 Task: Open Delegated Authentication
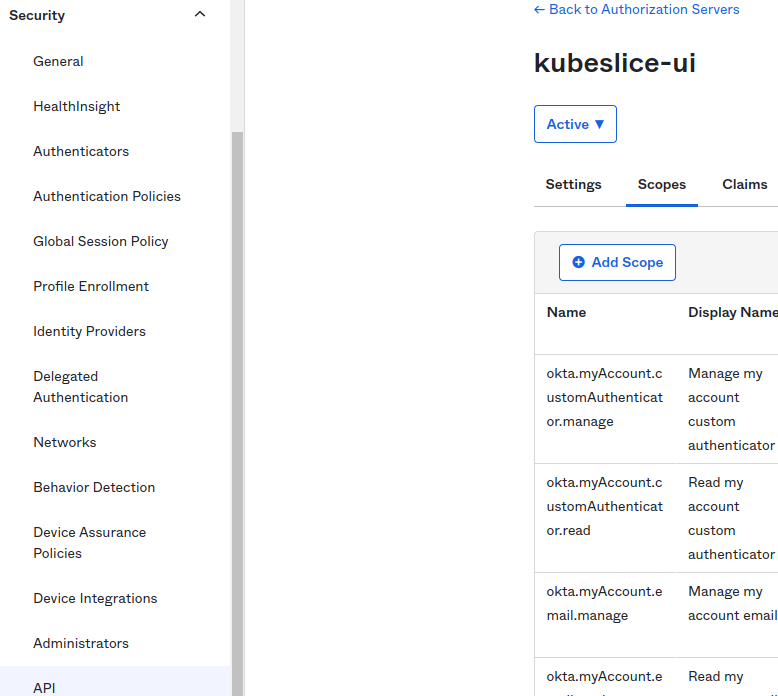tap(80, 387)
